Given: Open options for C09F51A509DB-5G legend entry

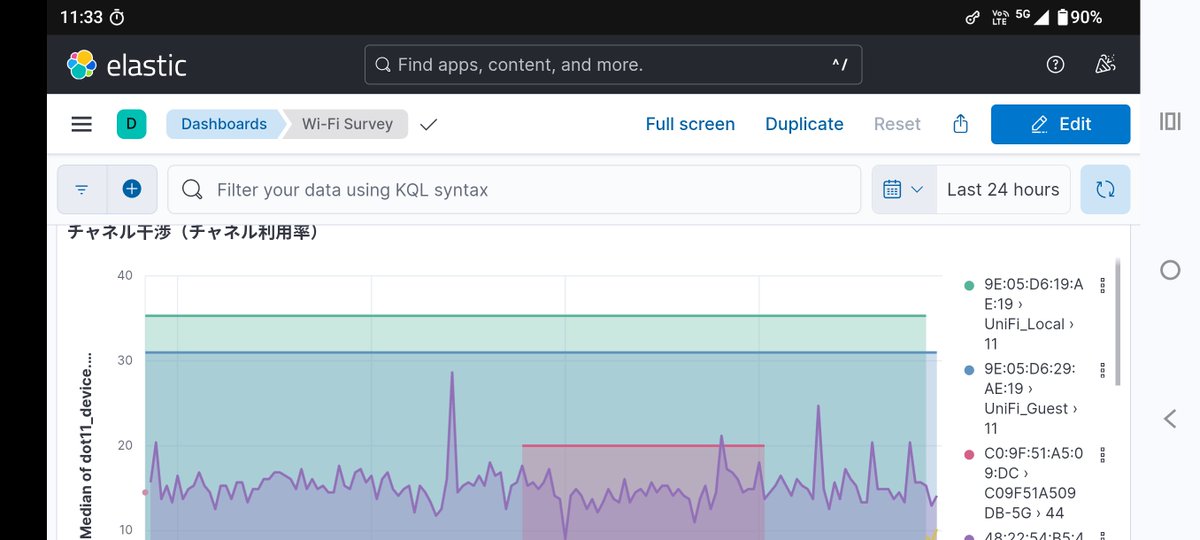Looking at the screenshot, I should click(x=1102, y=454).
